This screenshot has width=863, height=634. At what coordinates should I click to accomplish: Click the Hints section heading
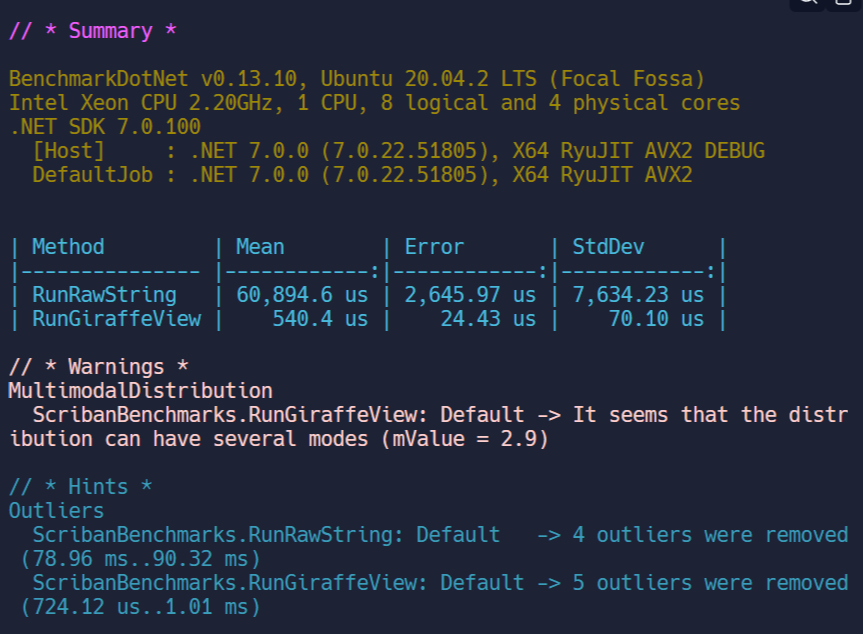tap(81, 487)
